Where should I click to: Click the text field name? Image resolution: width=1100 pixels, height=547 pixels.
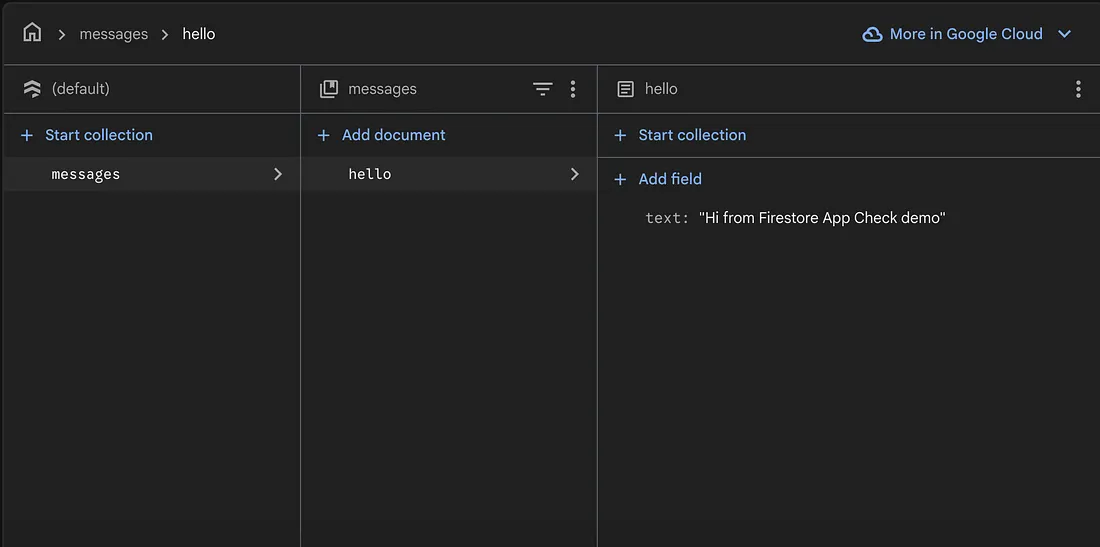coord(668,218)
